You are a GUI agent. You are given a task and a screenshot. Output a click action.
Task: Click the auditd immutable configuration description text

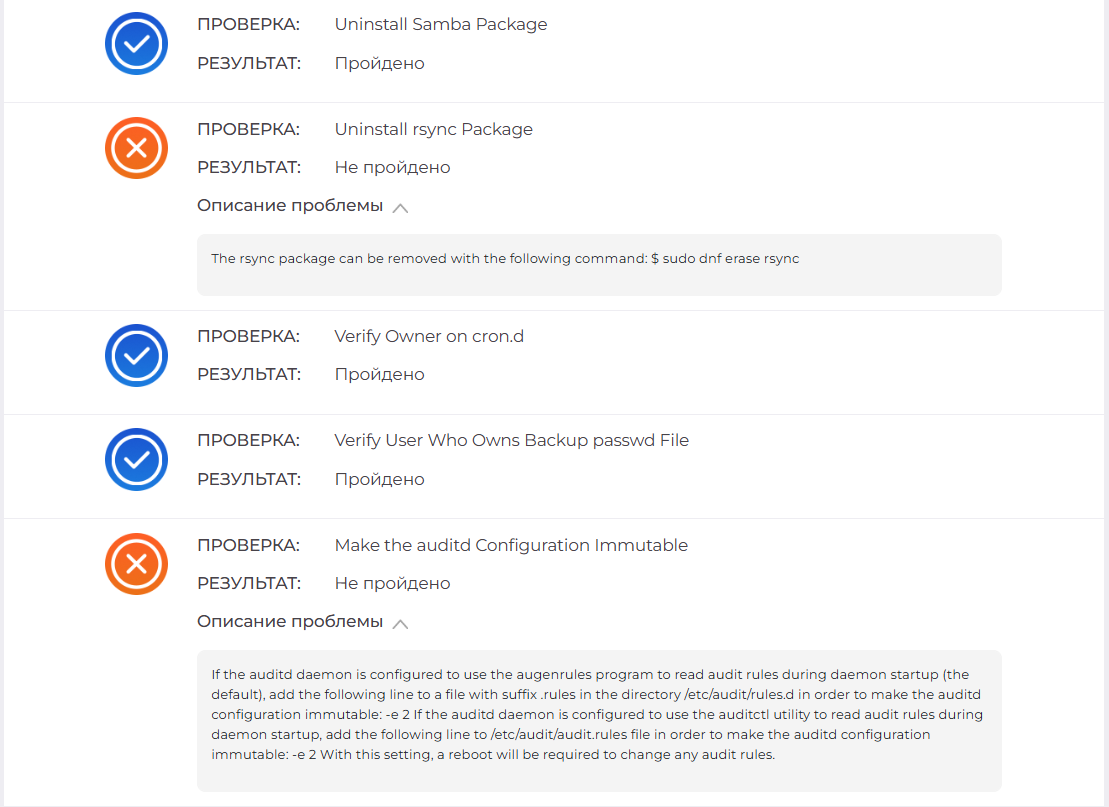tap(598, 714)
